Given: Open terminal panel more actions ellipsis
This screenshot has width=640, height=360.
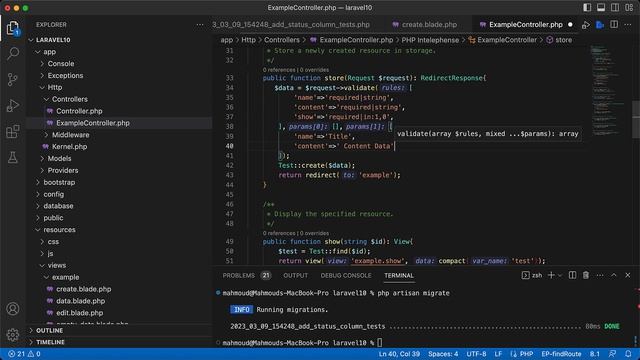Looking at the screenshot, I should (600, 276).
